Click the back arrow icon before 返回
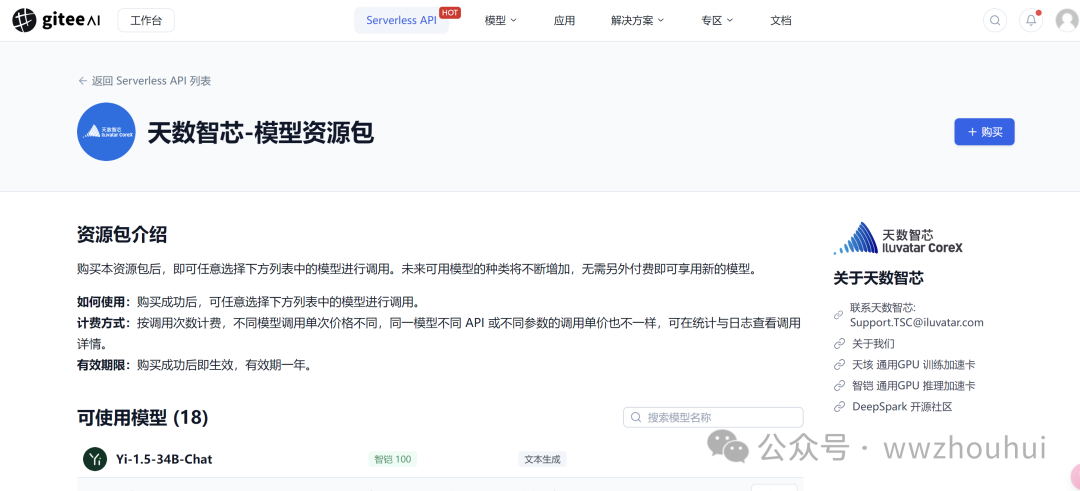 83,81
